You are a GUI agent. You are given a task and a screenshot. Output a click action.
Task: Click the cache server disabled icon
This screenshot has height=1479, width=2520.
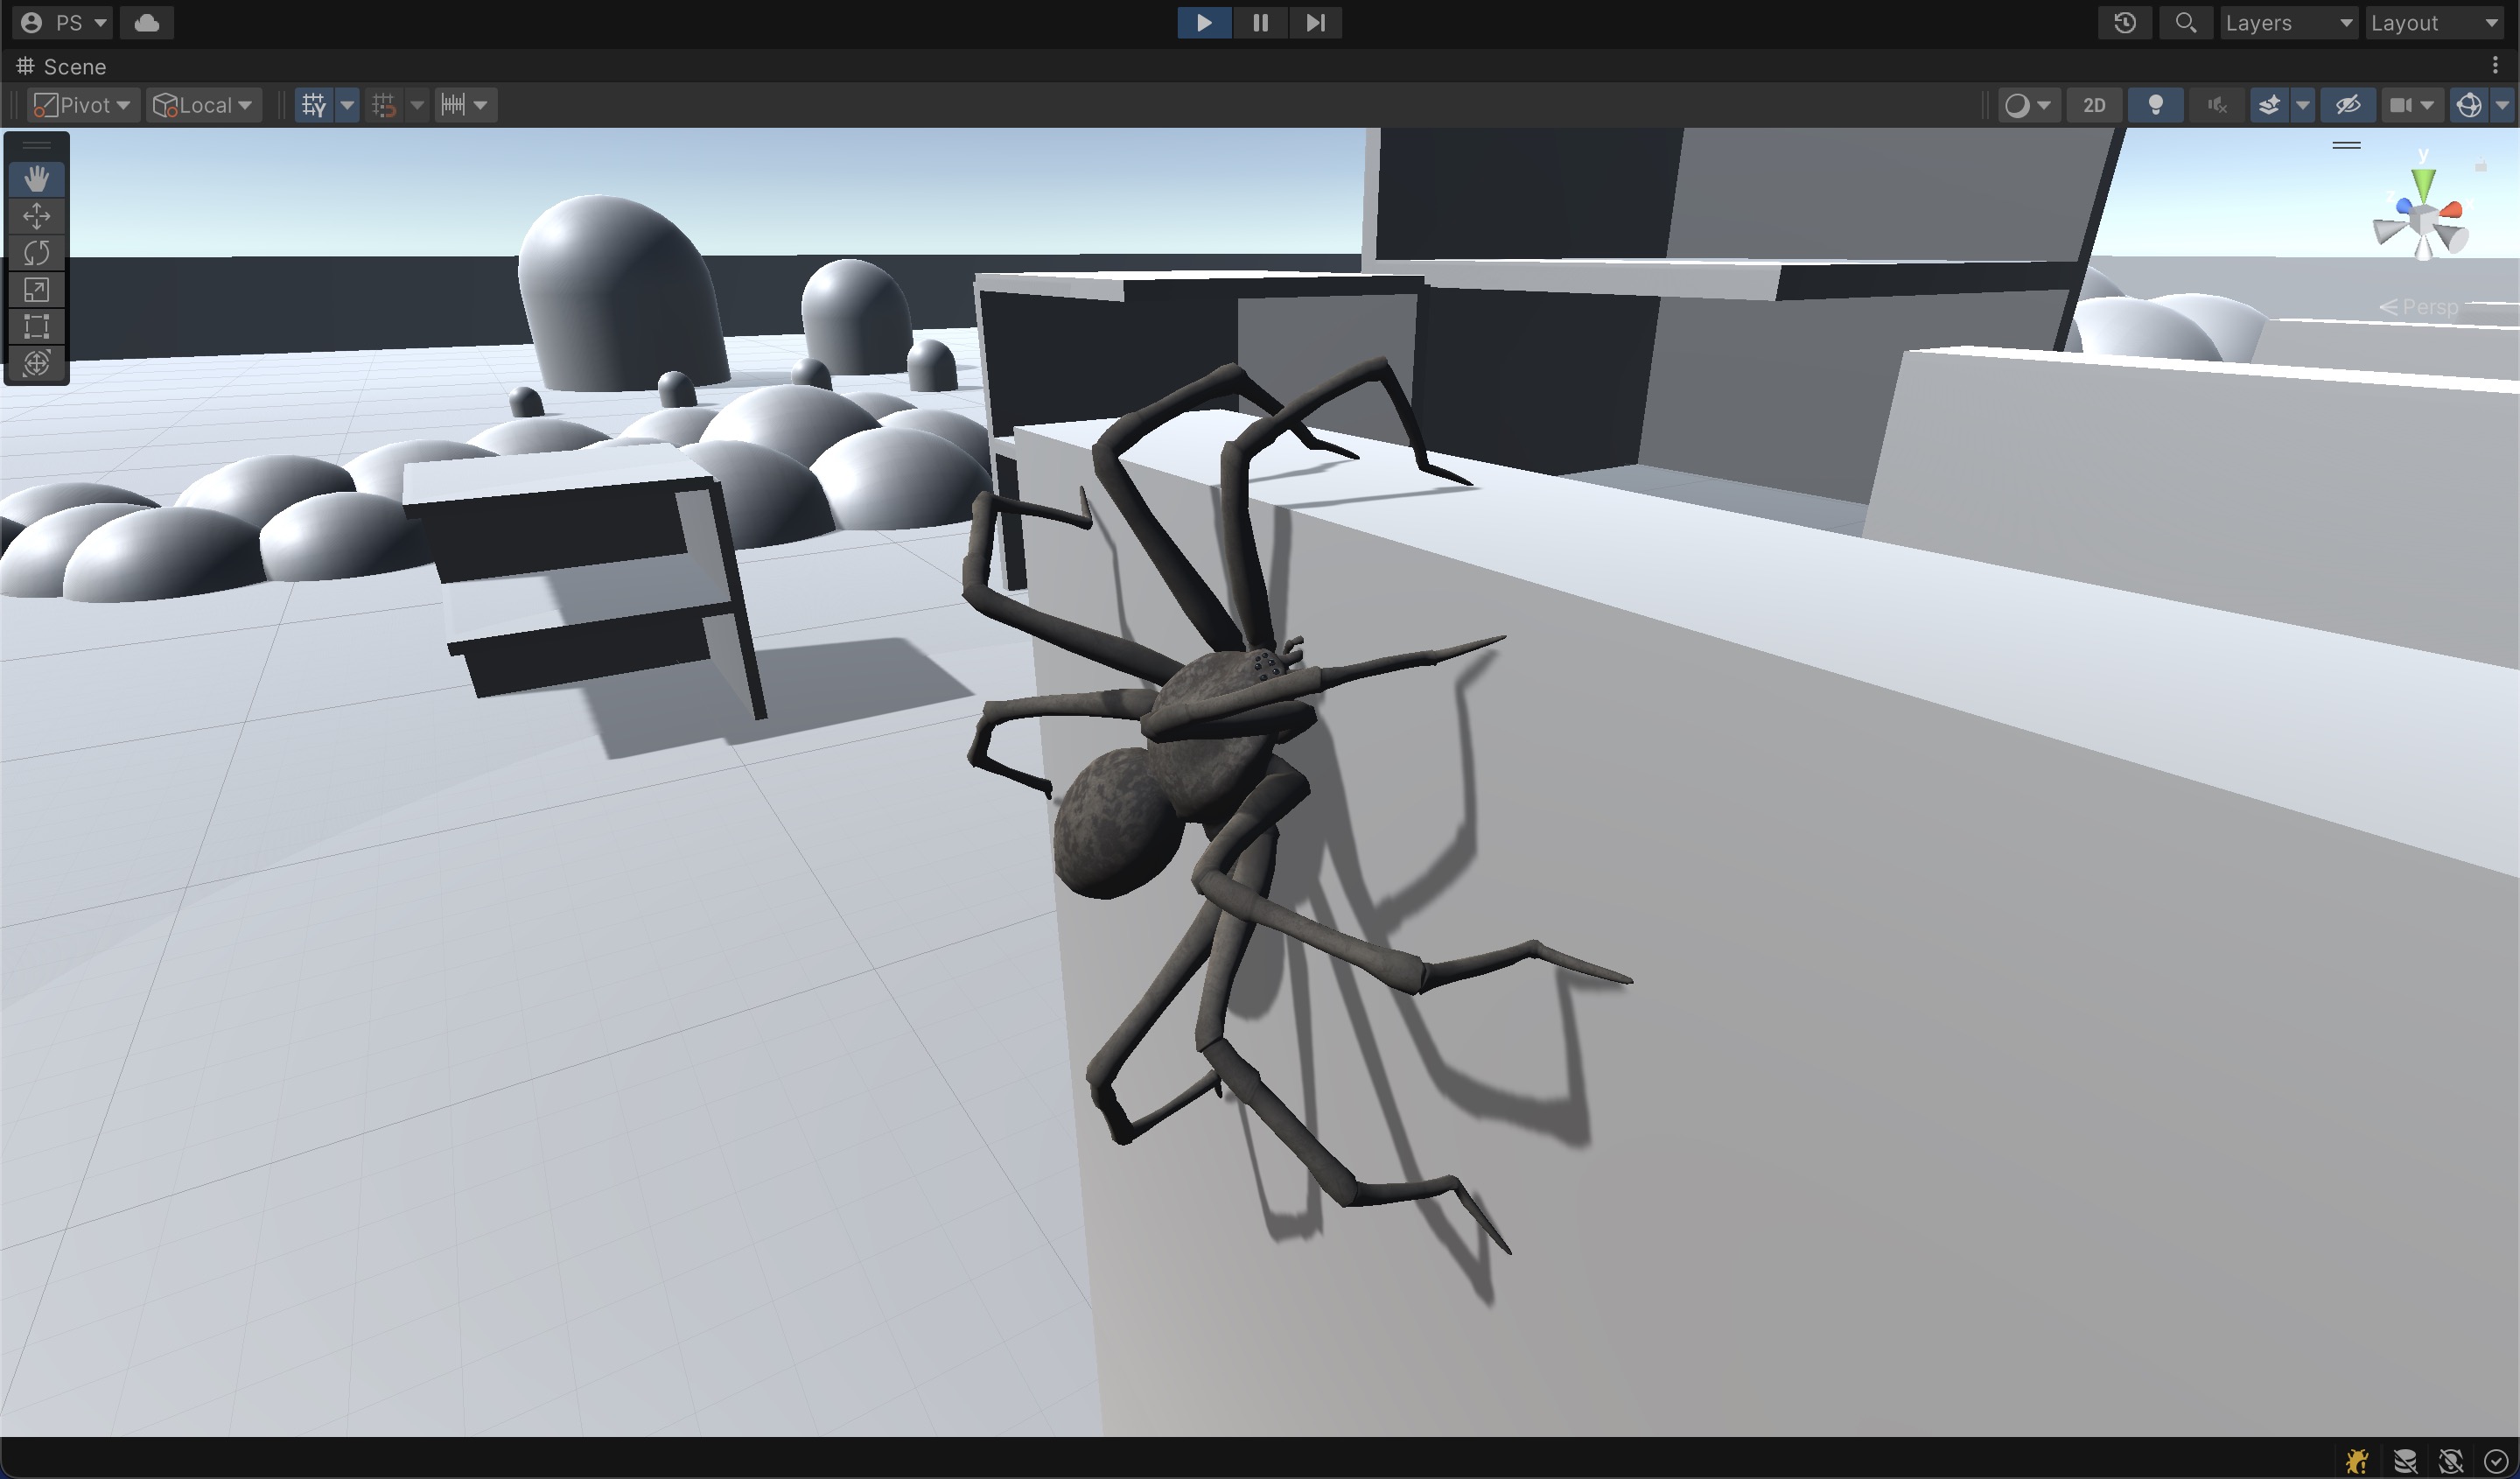(2405, 1461)
